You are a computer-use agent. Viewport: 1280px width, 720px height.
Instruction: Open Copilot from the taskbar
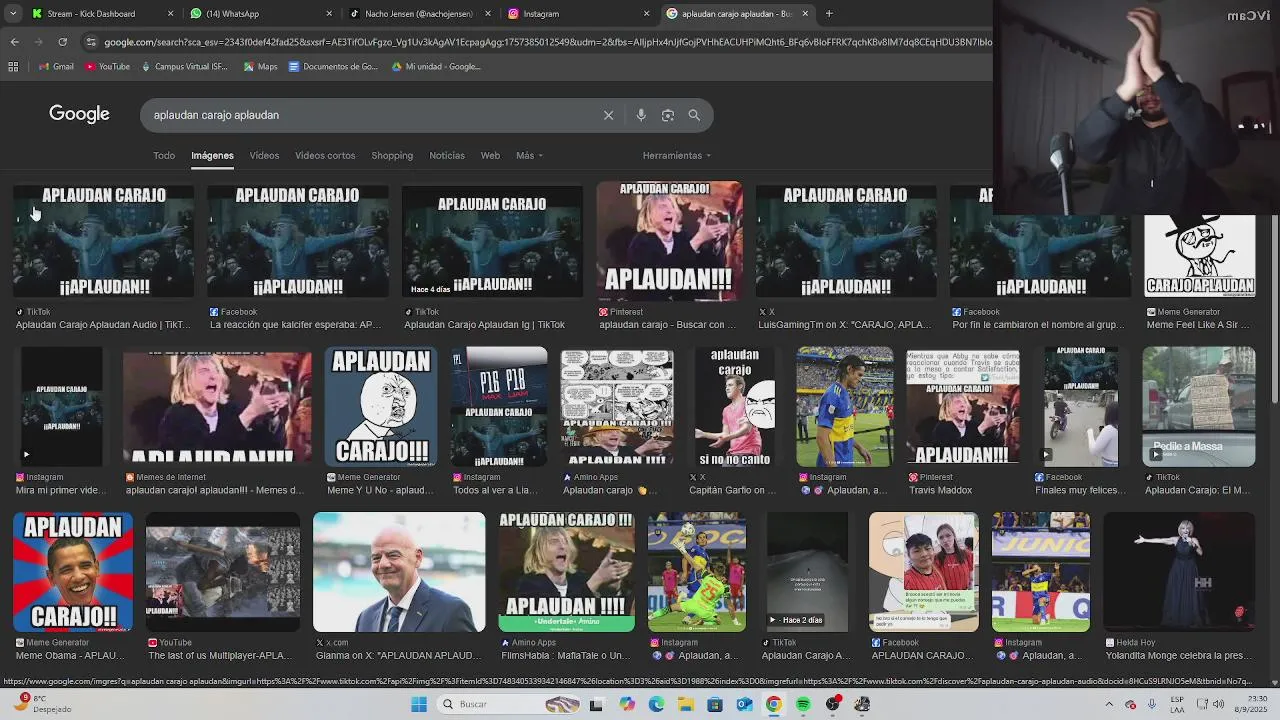point(626,704)
